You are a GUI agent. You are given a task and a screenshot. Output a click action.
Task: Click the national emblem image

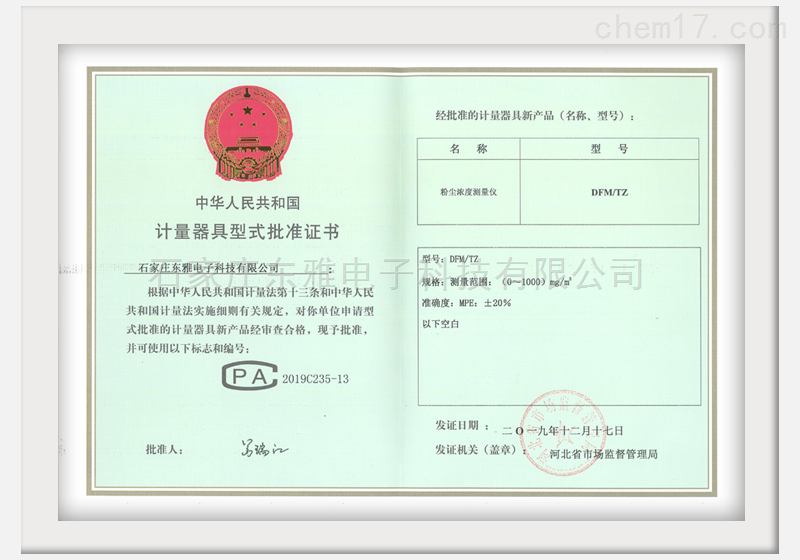click(247, 133)
